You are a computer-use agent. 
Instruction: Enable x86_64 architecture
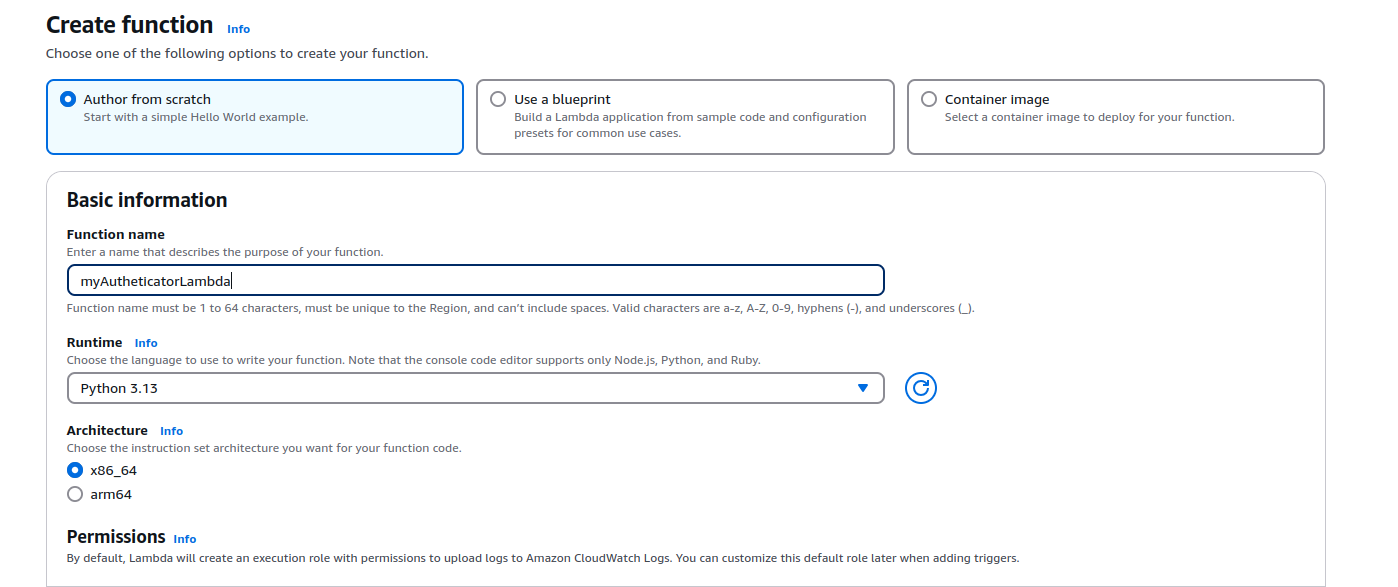pos(75,470)
